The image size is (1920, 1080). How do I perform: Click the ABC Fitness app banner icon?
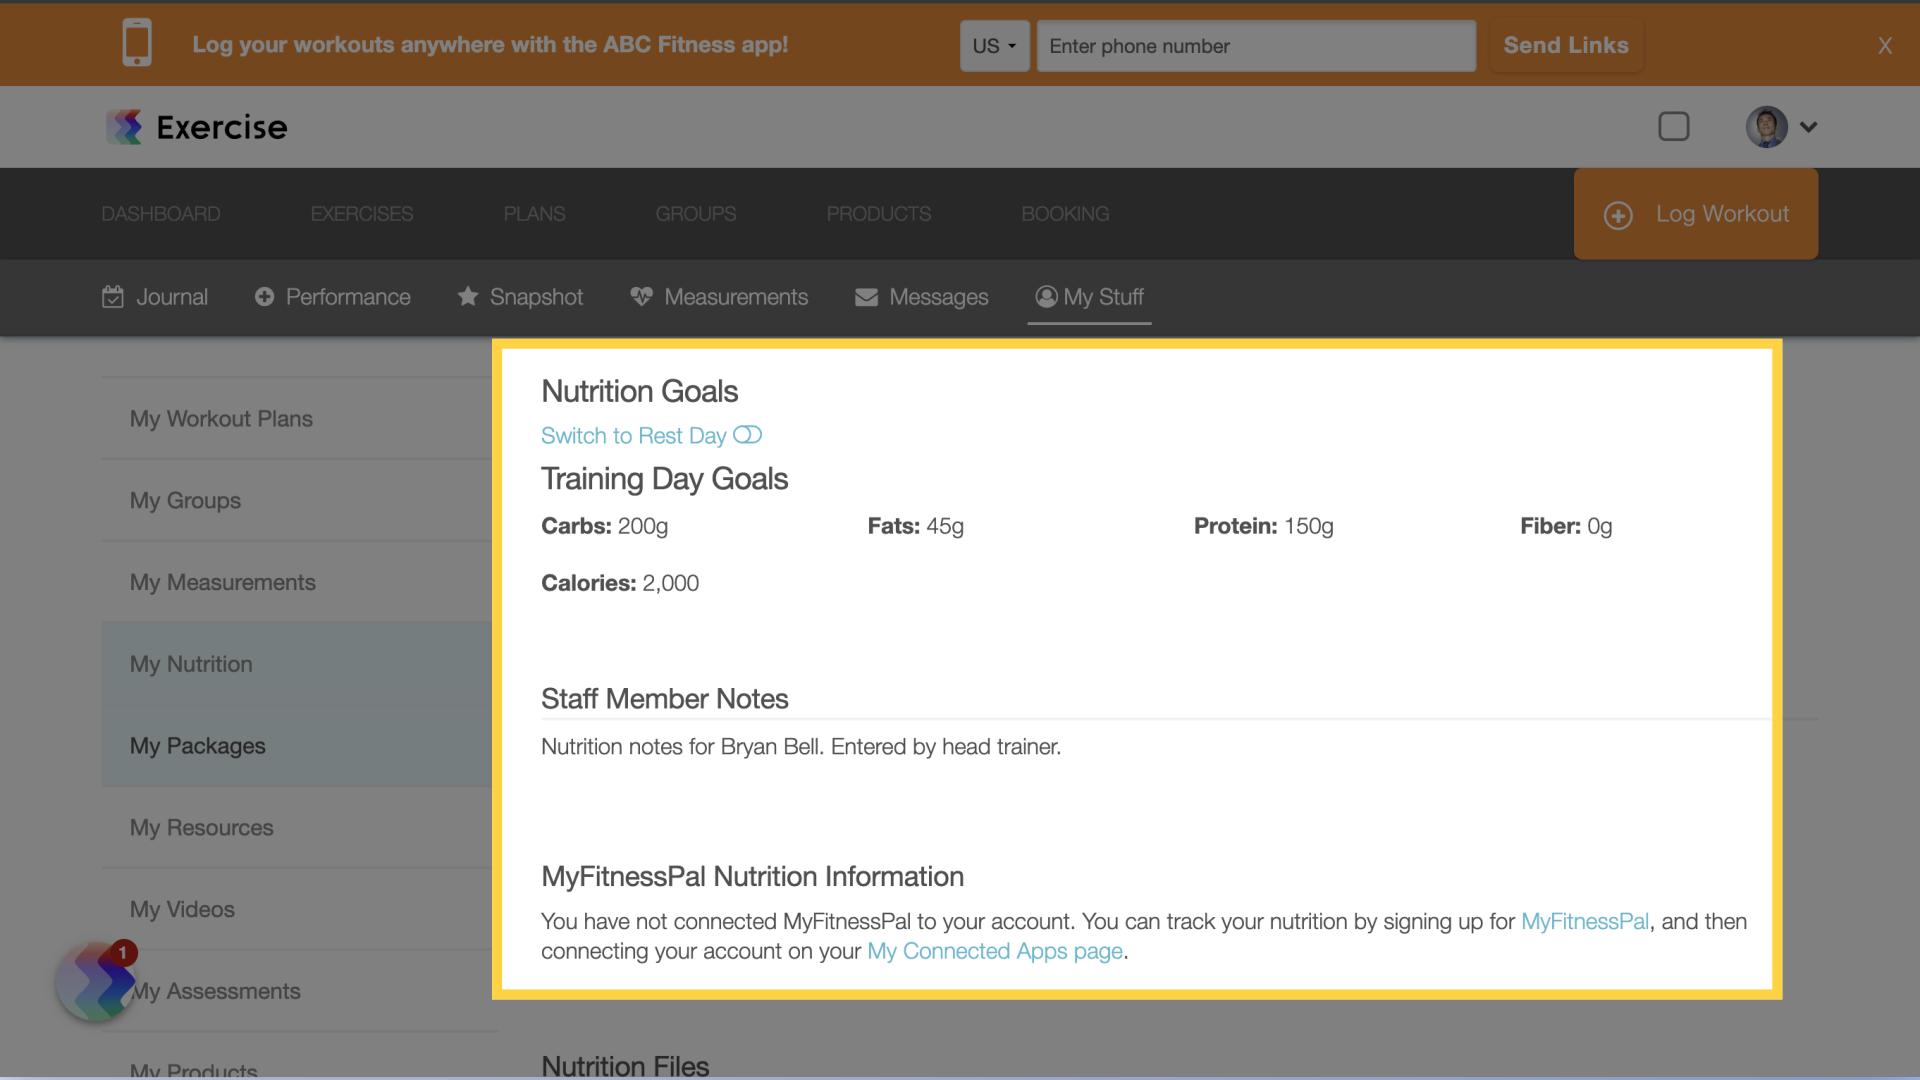tap(135, 44)
